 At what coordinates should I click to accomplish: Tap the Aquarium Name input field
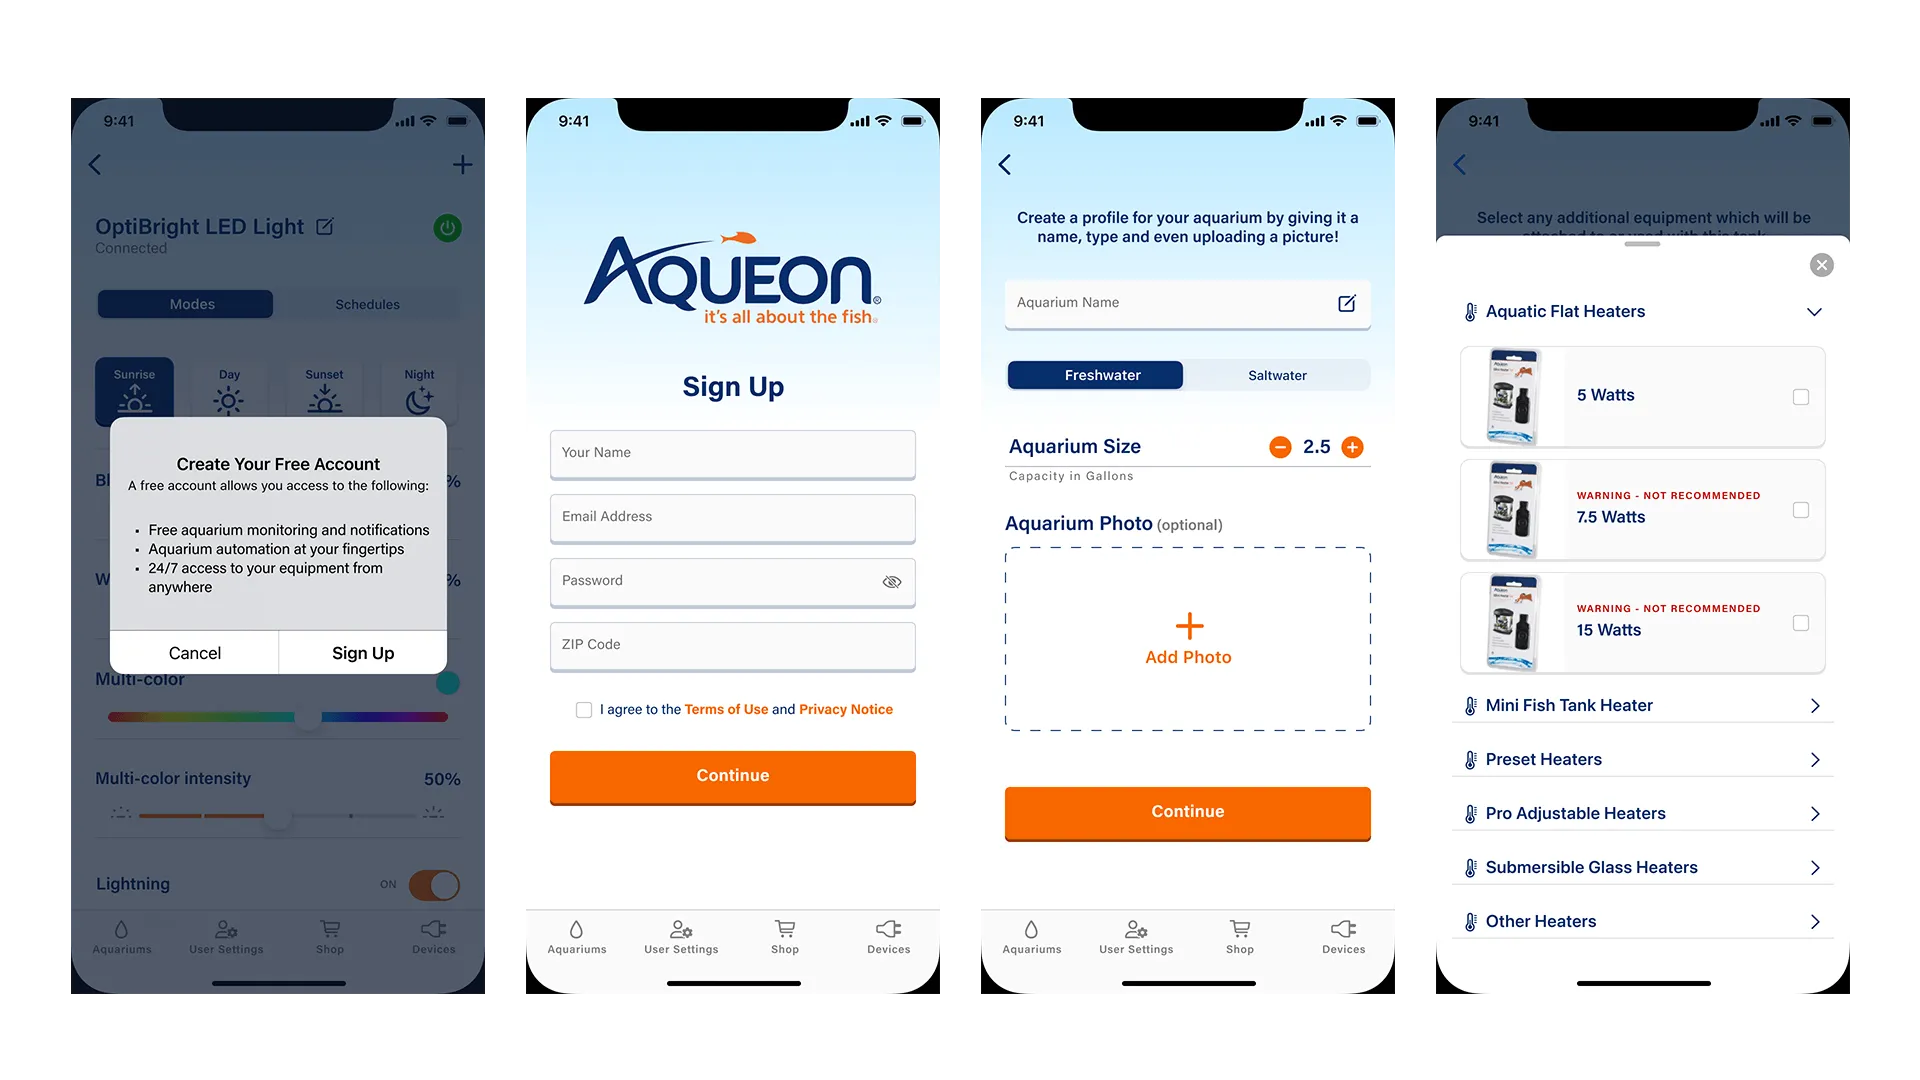(x=1185, y=302)
